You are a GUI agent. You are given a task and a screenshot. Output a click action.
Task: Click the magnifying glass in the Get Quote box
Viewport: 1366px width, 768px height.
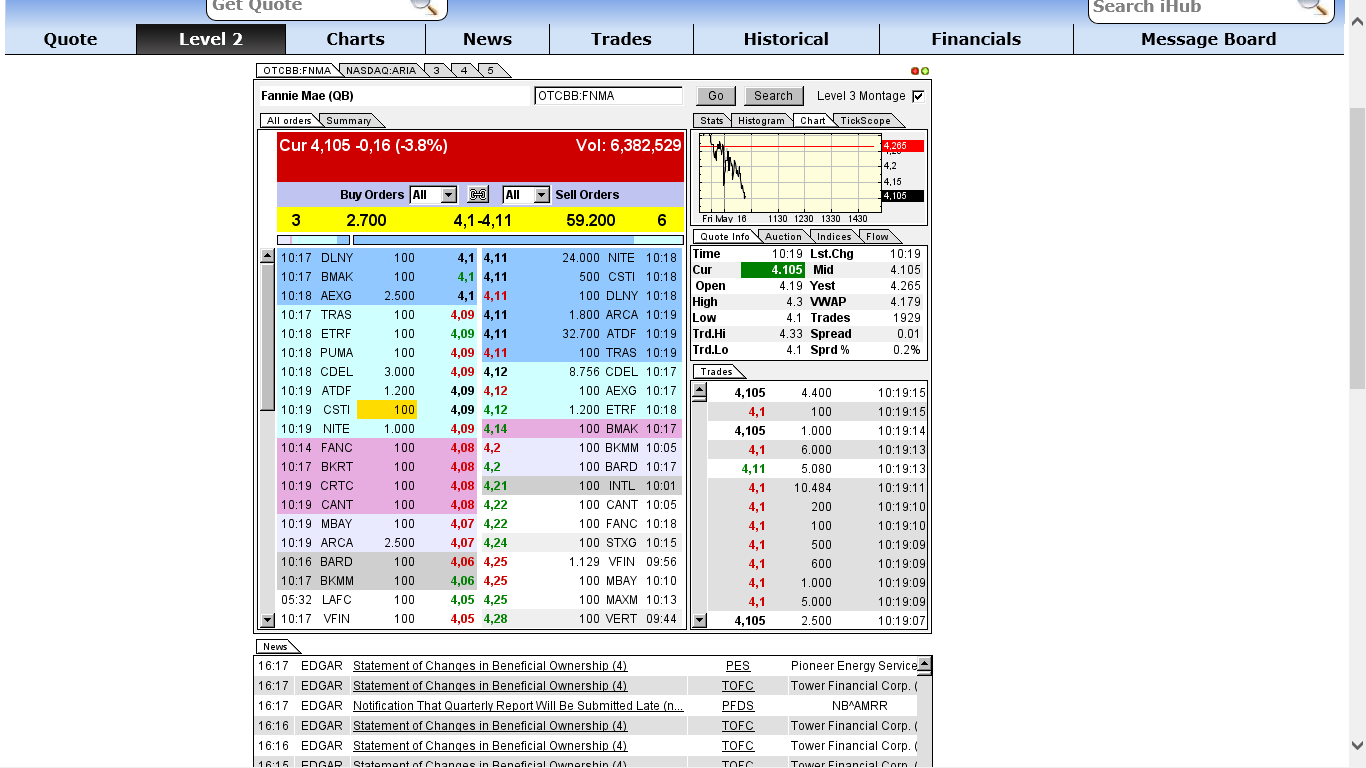(x=424, y=8)
